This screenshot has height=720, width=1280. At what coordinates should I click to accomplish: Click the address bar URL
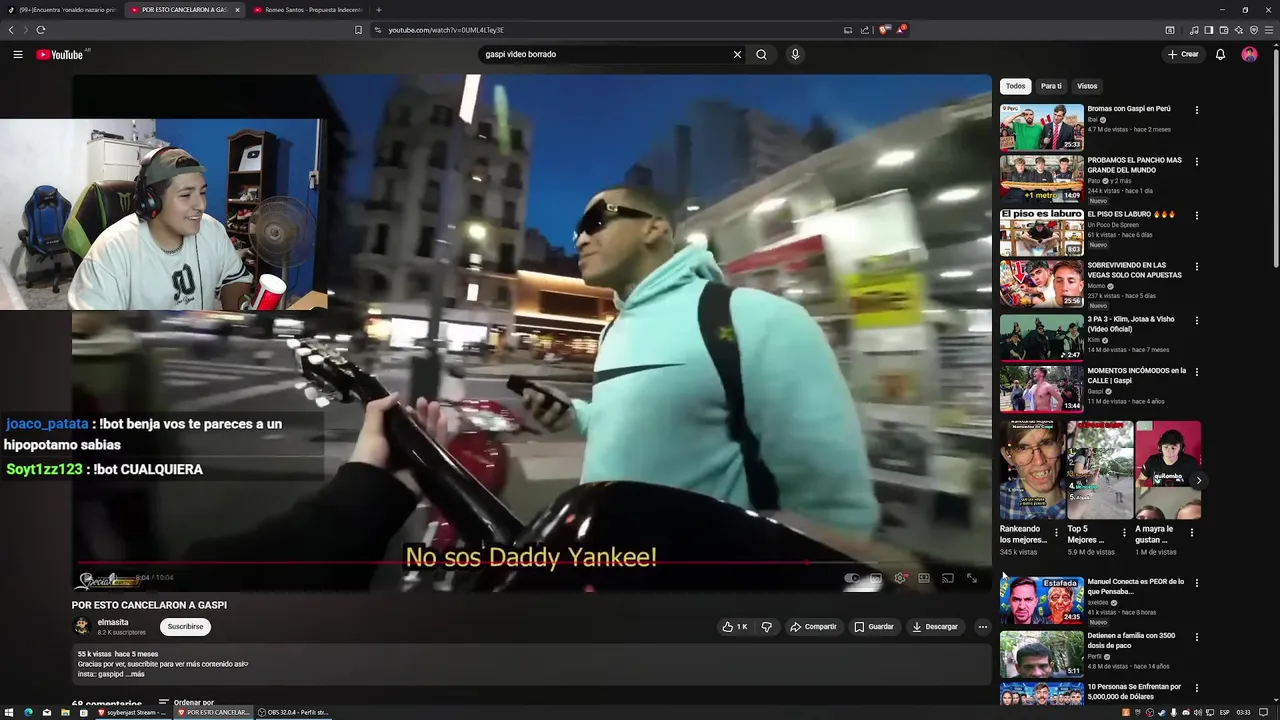pos(446,30)
